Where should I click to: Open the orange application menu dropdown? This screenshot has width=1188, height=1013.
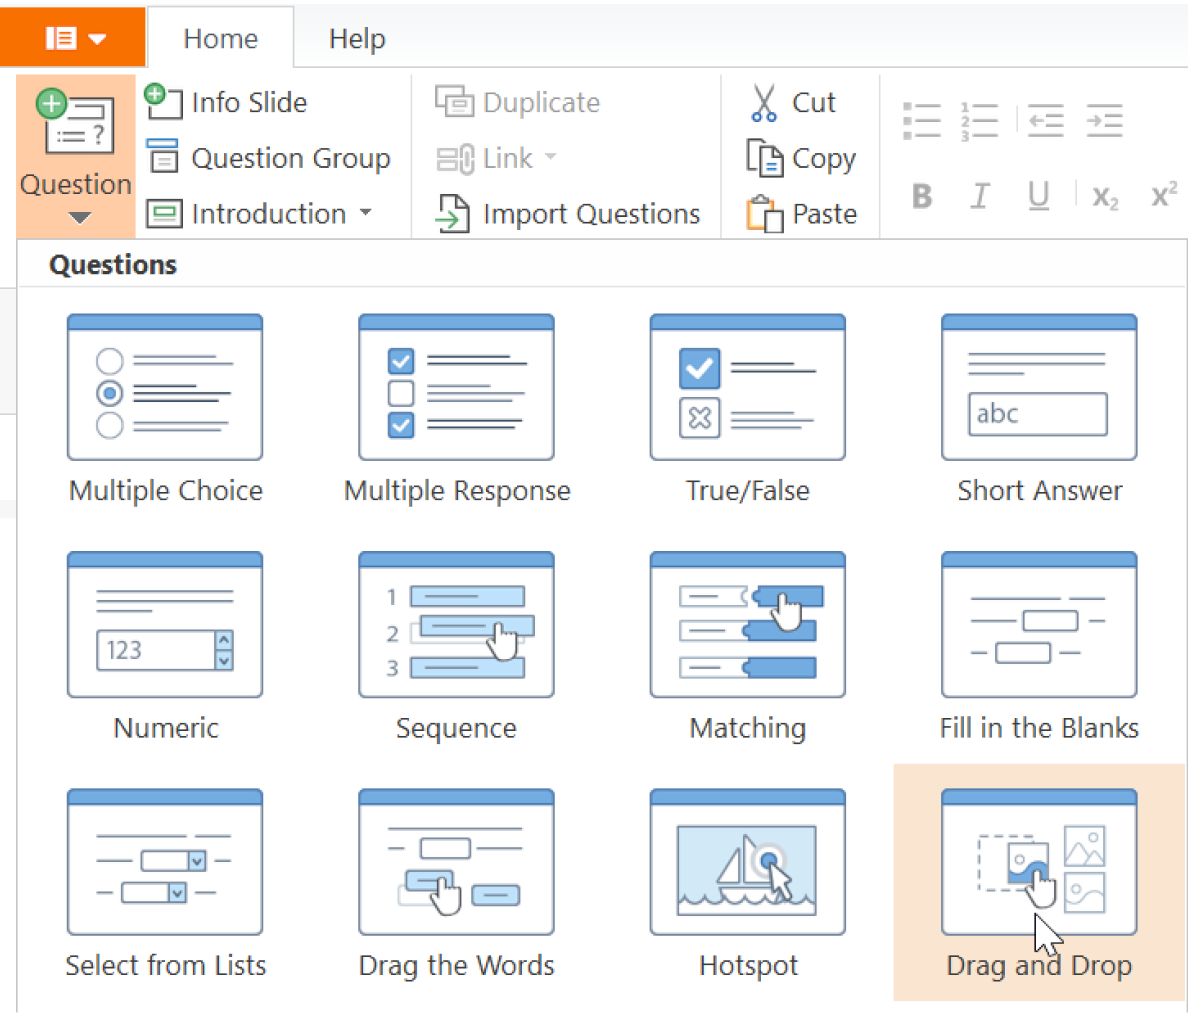[72, 37]
